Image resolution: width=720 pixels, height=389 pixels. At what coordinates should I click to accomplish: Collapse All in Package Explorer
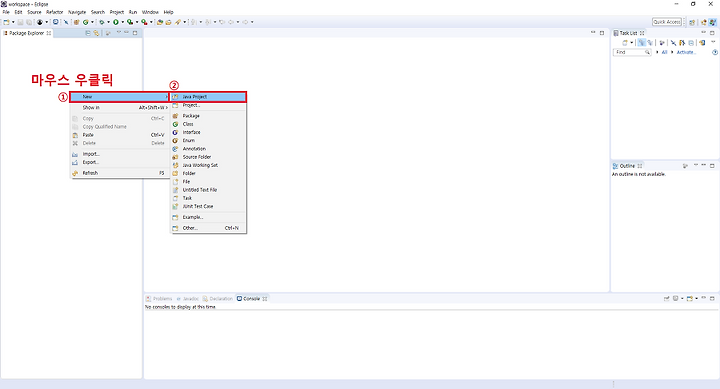coord(88,33)
